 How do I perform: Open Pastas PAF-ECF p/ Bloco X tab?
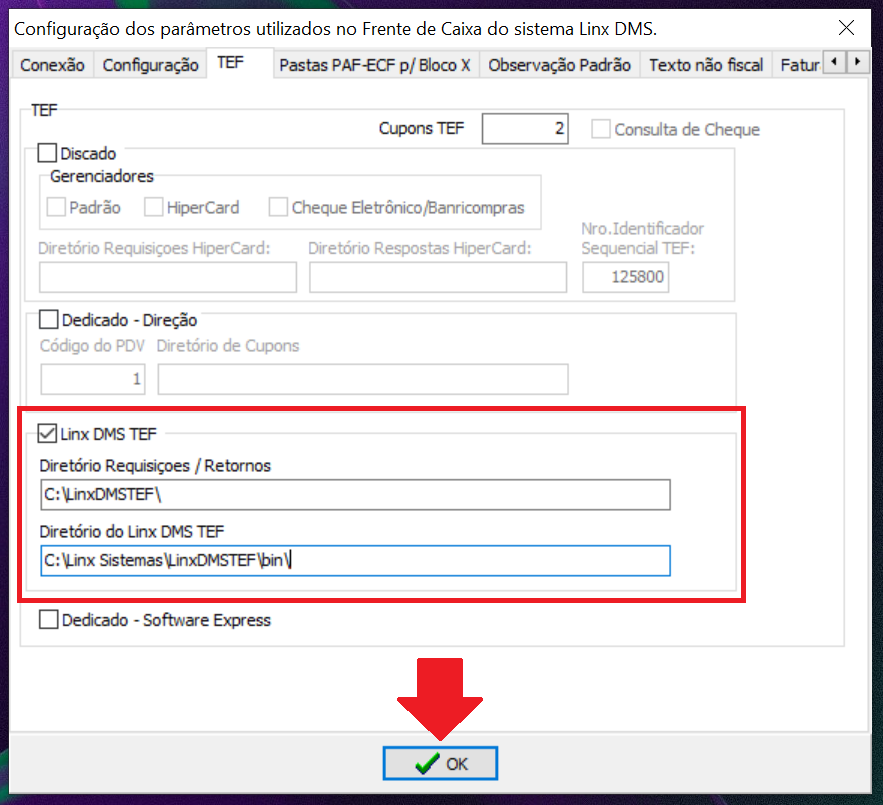375,65
